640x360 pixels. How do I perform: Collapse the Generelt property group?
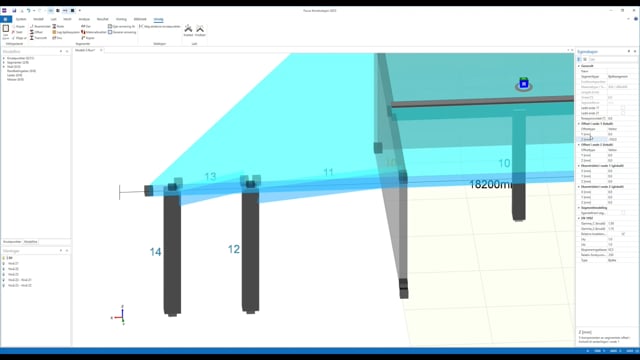click(579, 66)
